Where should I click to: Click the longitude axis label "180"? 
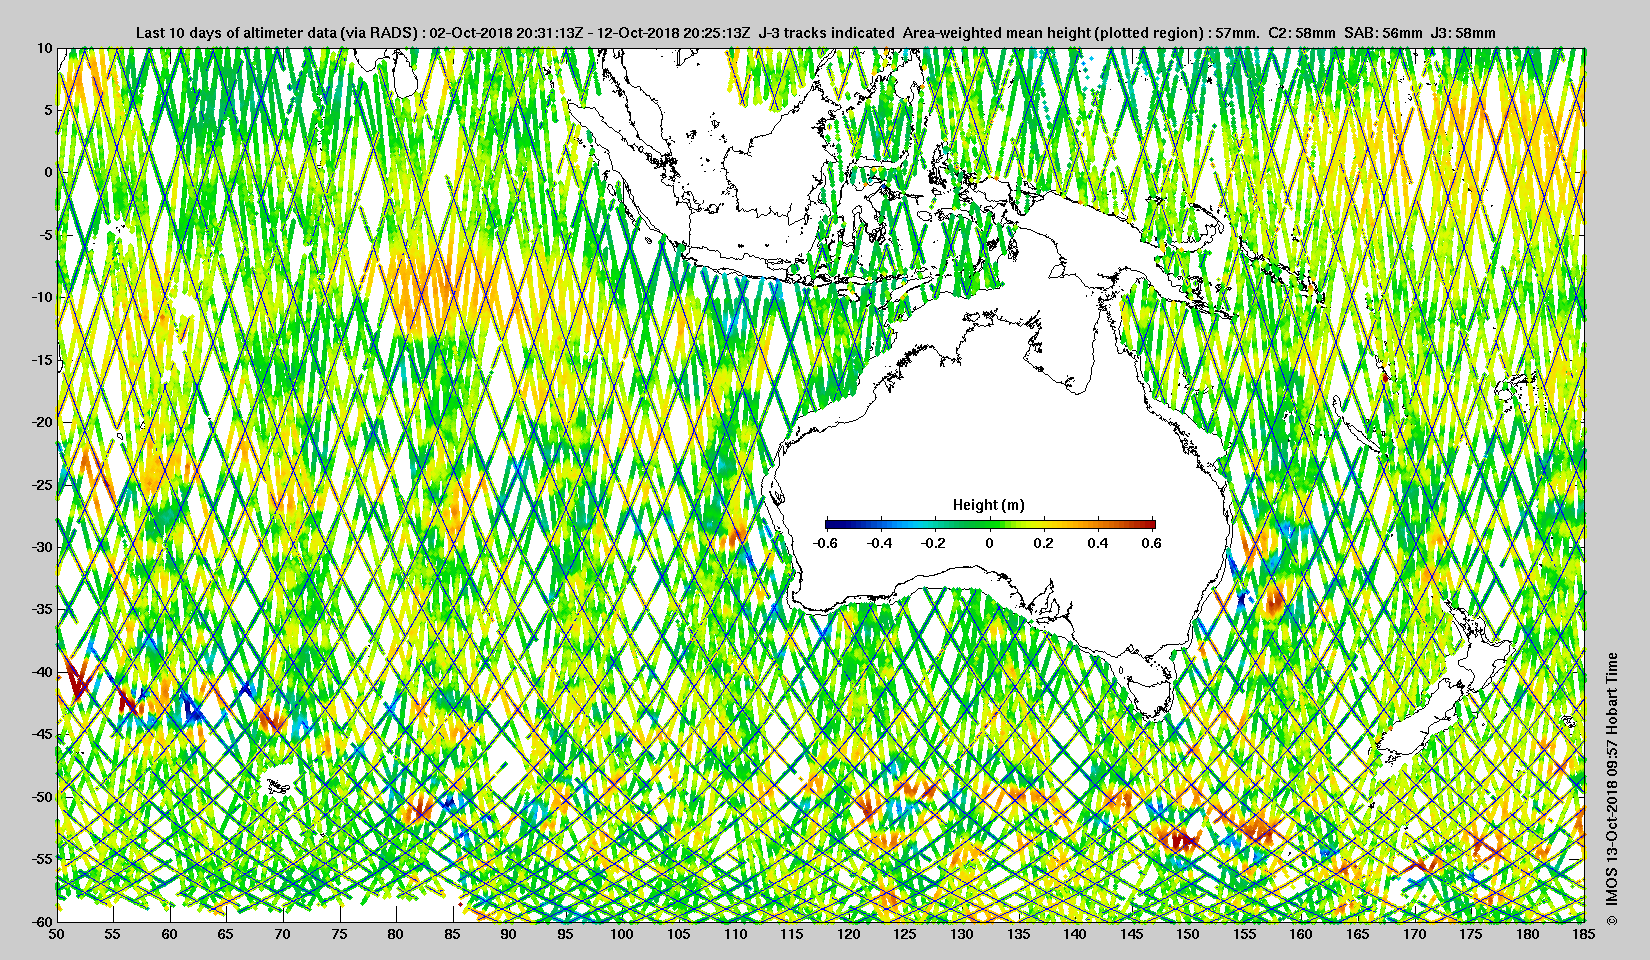click(x=1527, y=935)
